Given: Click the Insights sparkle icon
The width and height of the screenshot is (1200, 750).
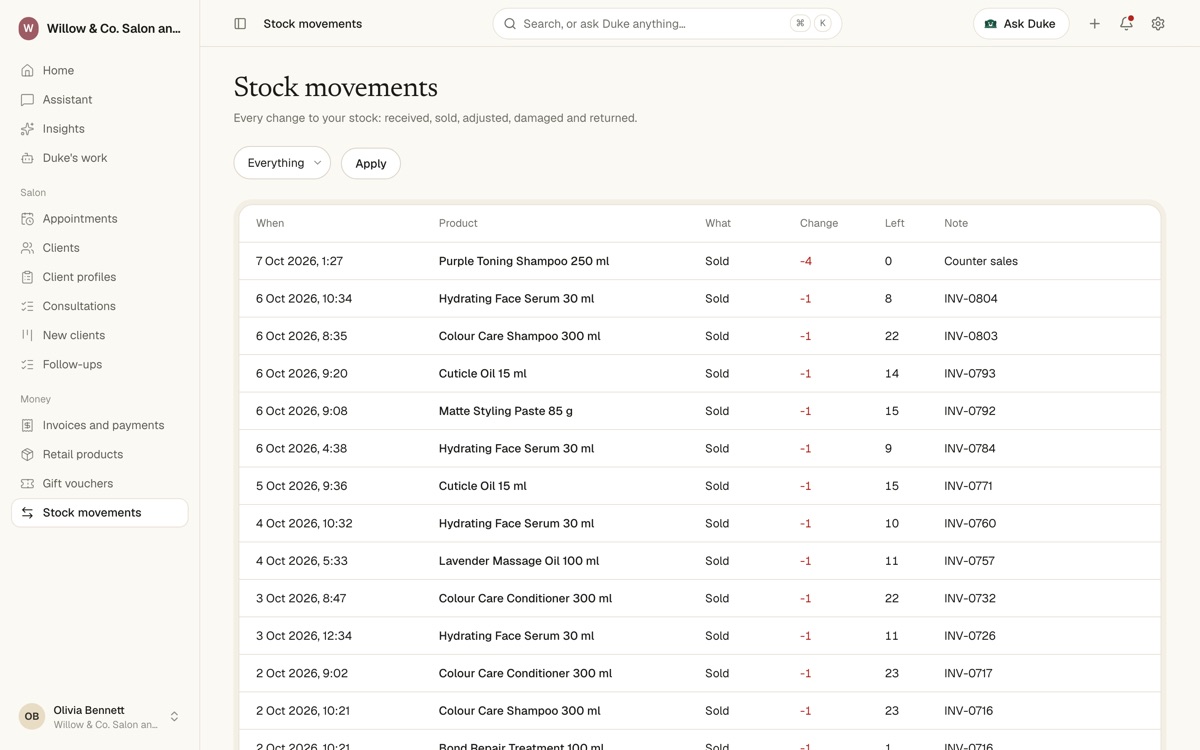Looking at the screenshot, I should tap(27, 129).
